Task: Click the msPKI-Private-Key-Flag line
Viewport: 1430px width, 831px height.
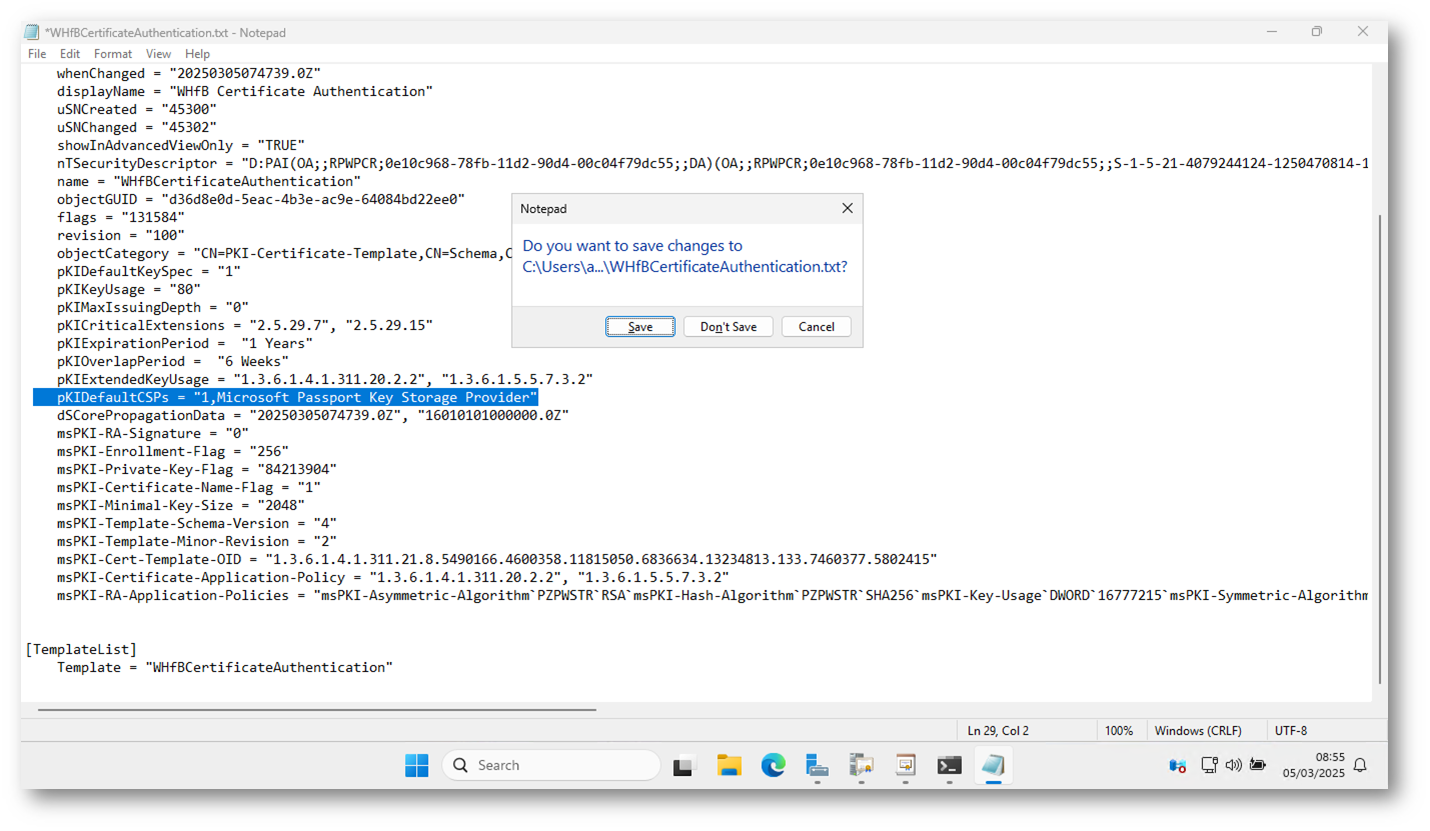Action: 196,469
